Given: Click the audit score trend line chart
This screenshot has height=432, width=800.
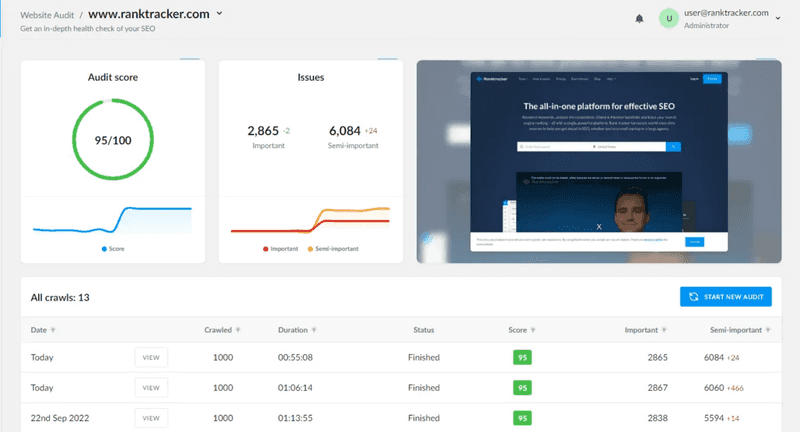Looking at the screenshot, I should [x=112, y=220].
